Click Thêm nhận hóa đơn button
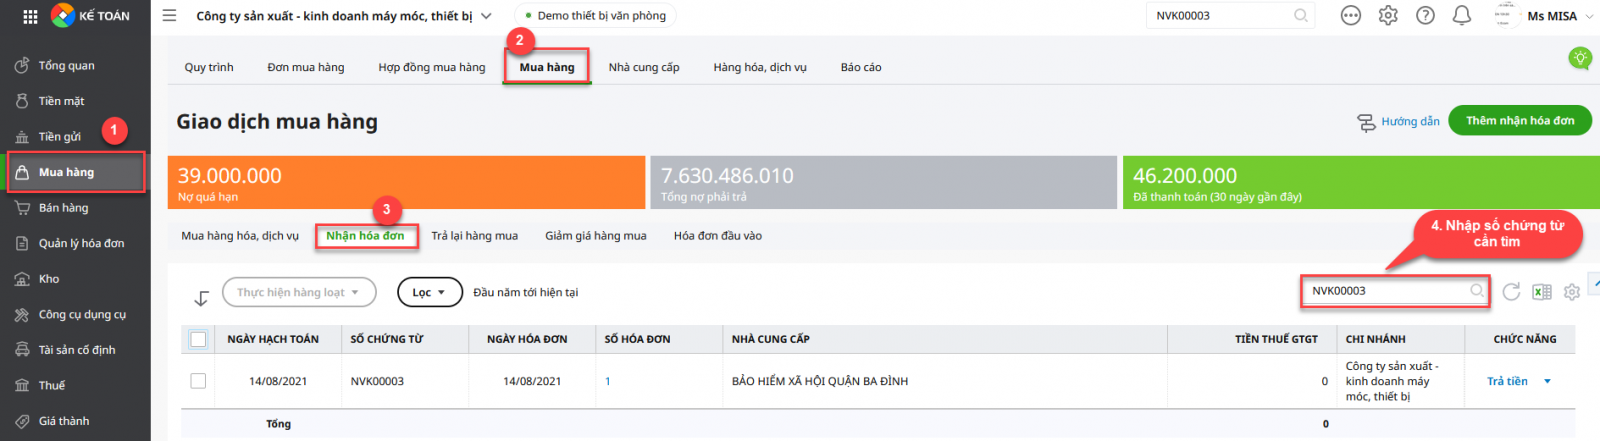Viewport: 1600px width, 441px height. 1519,121
